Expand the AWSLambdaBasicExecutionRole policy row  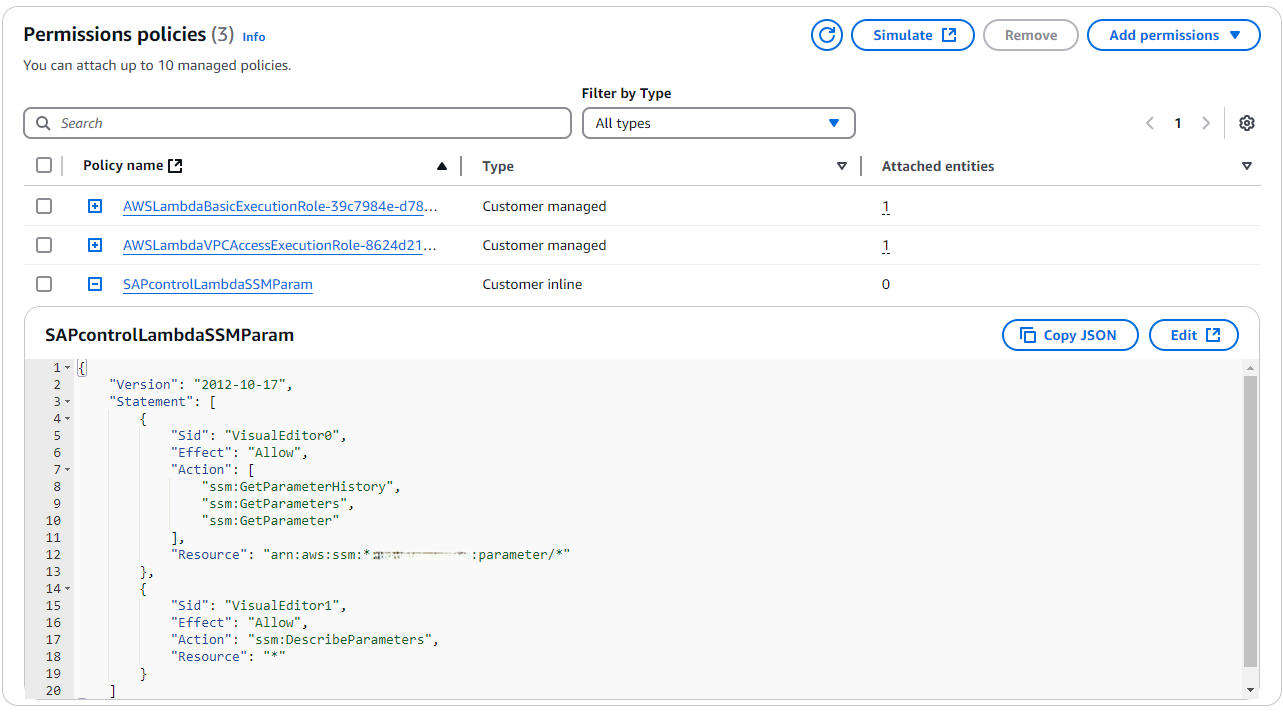(95, 206)
